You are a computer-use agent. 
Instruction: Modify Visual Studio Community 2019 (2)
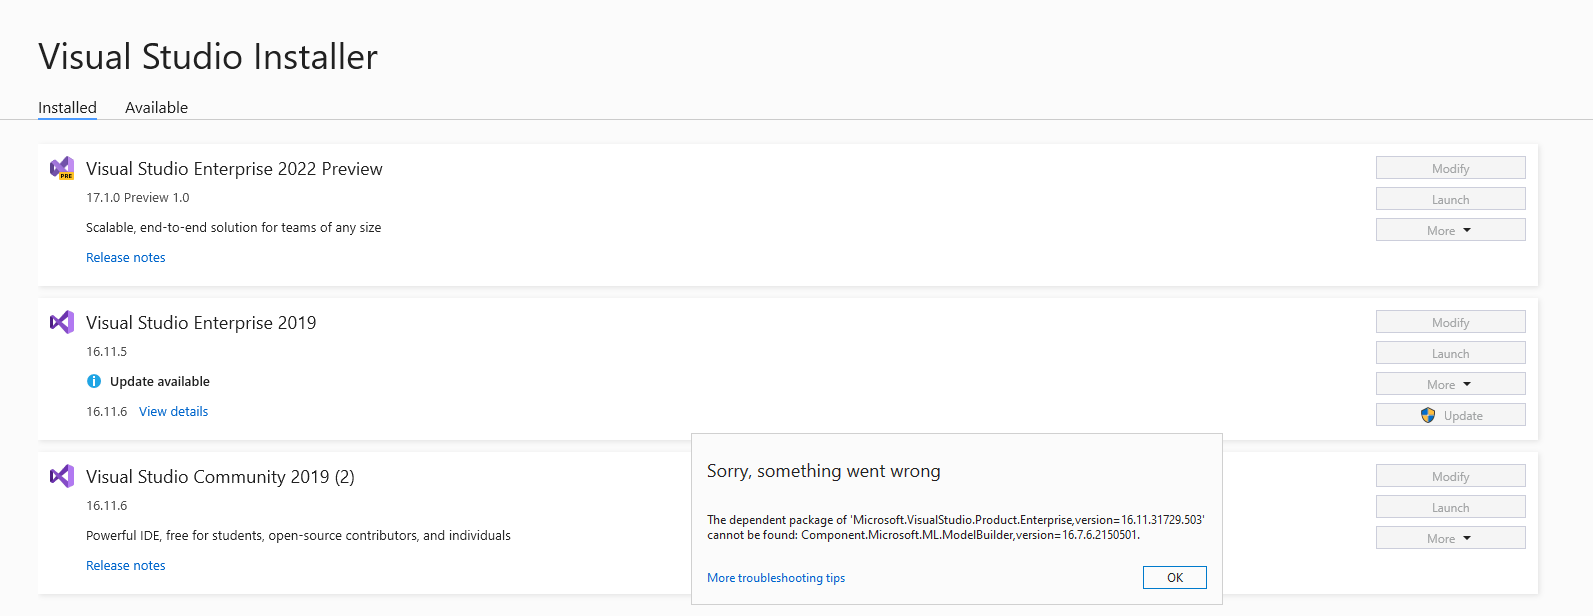click(x=1450, y=476)
